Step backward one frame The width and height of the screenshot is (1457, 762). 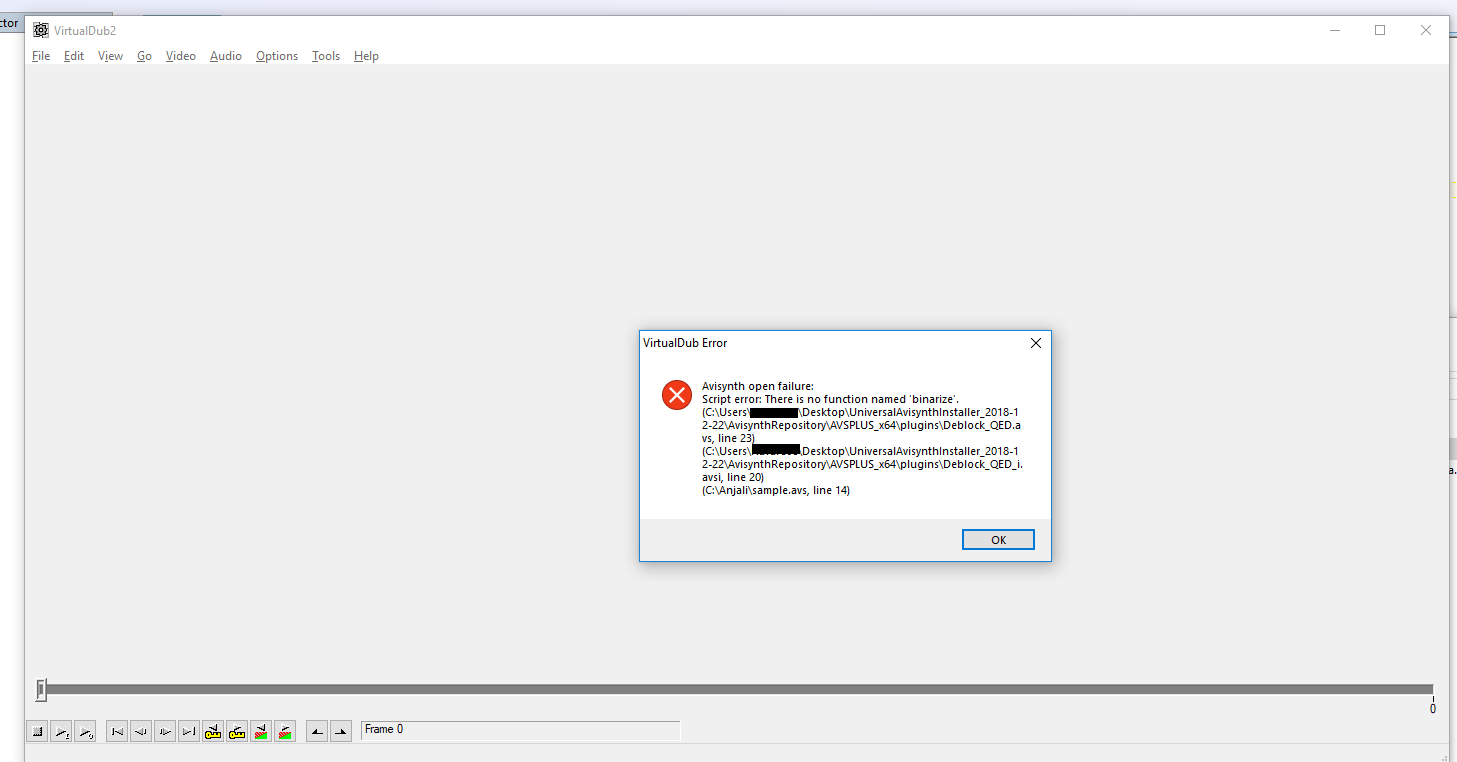(x=141, y=731)
